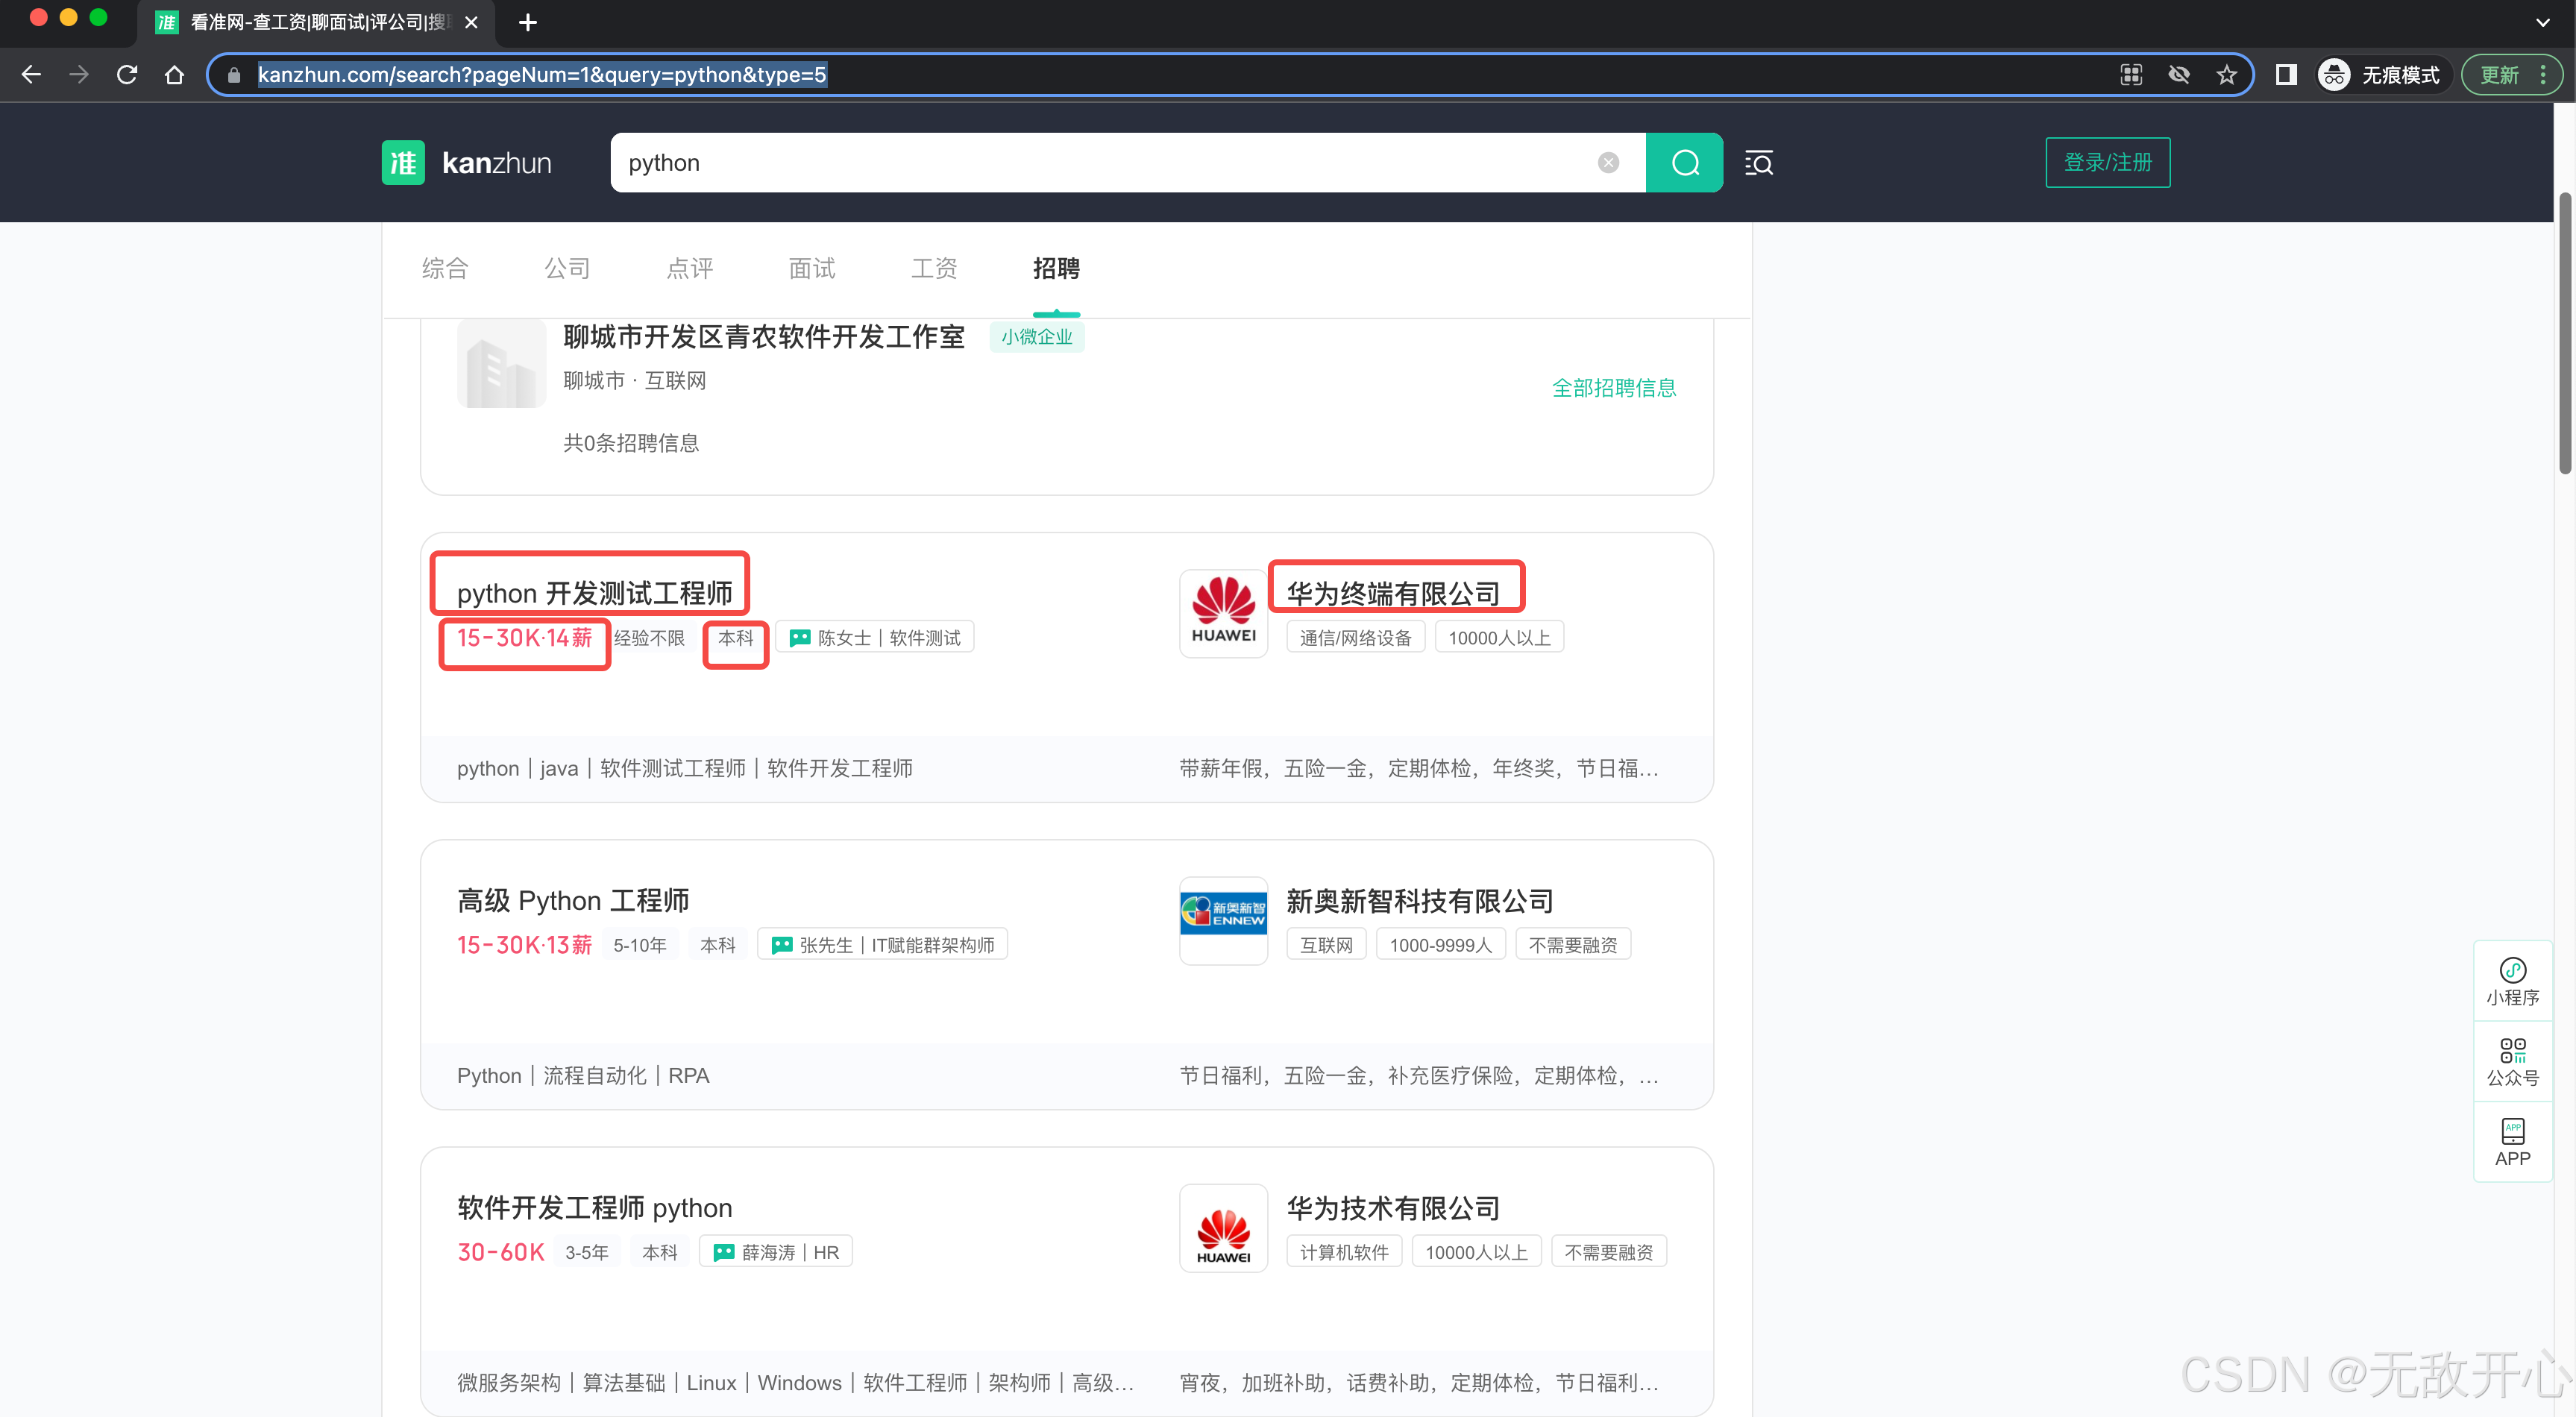Screen dimensions: 2576x1417
Task: Open the QR/apps grid icon in address bar
Action: tap(2131, 75)
